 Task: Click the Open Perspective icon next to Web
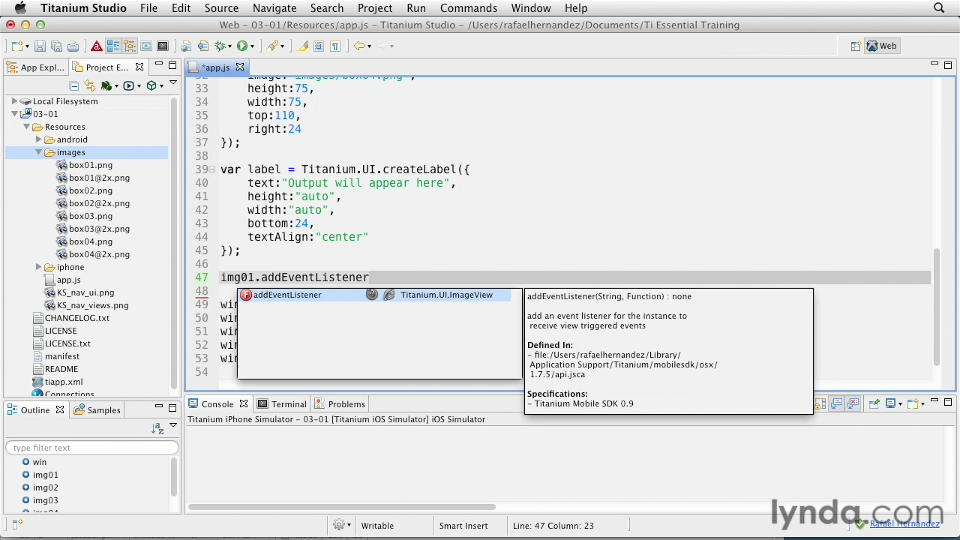click(x=855, y=46)
